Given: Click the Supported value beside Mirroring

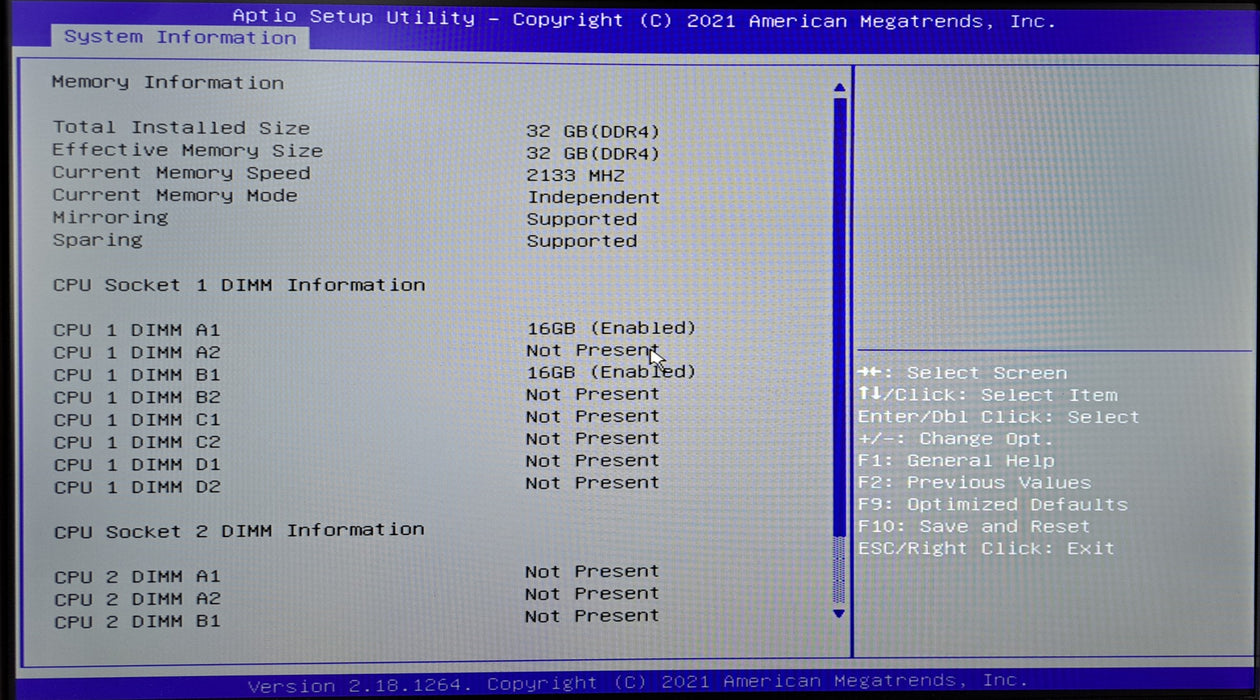Looking at the screenshot, I should (x=581, y=219).
